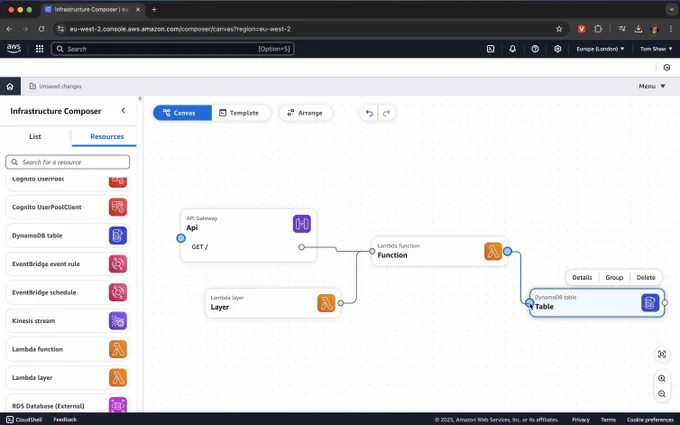Select the Kinesis stream resource label
Image resolution: width=680 pixels, height=425 pixels.
click(33, 321)
